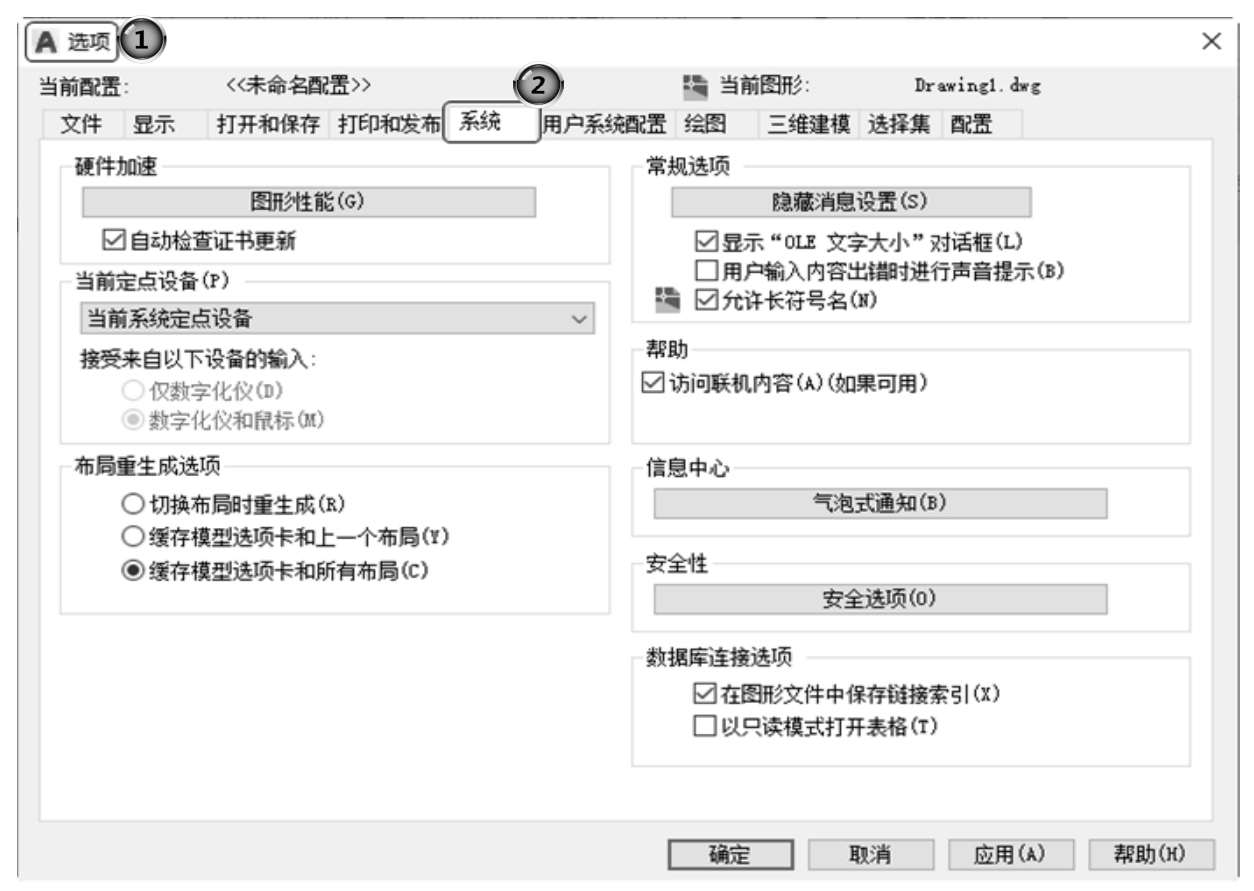The image size is (1254, 891).
Task: Go to the 用户系统配置 tab
Action: click(x=603, y=125)
